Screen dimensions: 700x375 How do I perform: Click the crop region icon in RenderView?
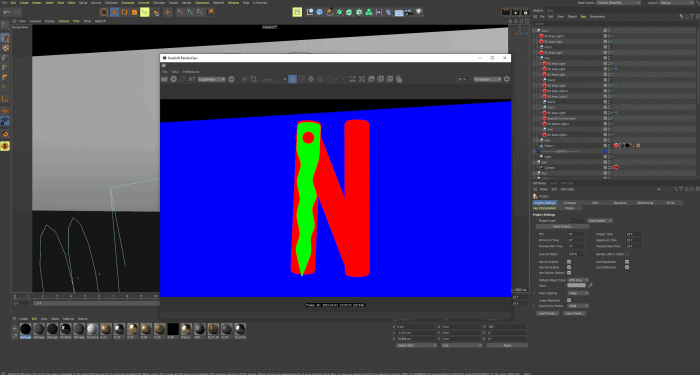click(254, 79)
